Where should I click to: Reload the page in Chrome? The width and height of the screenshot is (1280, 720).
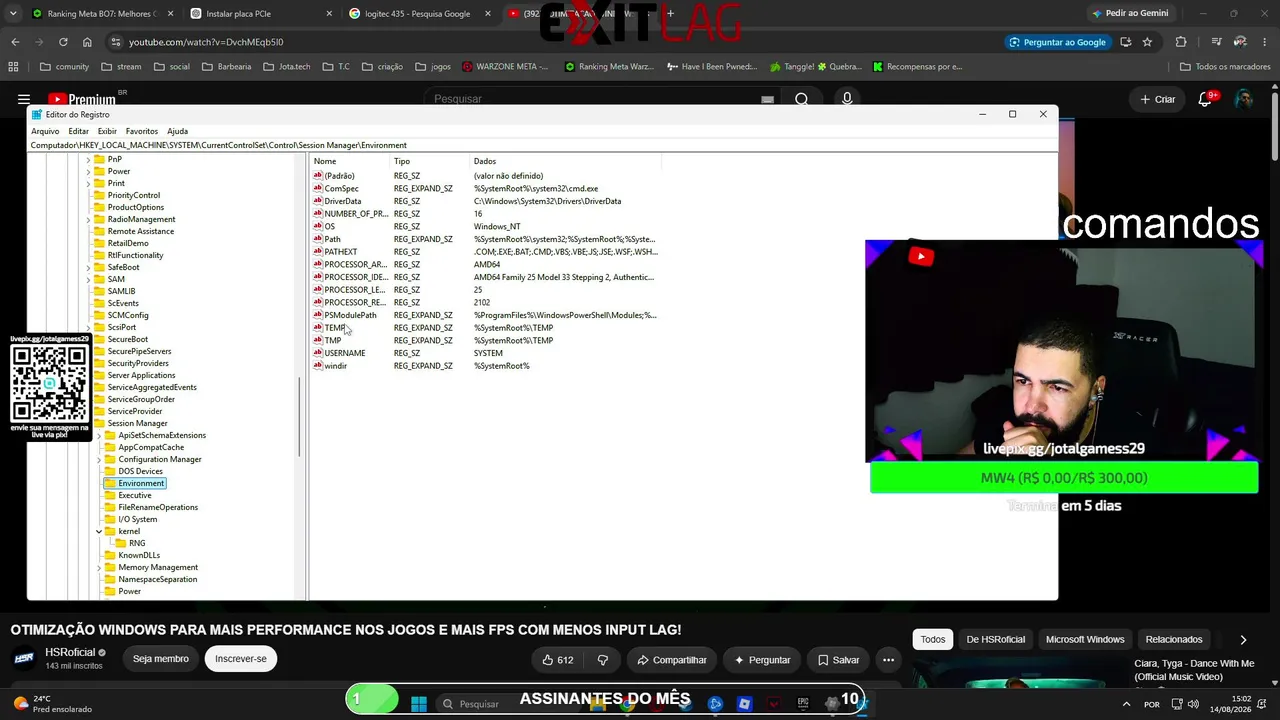[63, 42]
